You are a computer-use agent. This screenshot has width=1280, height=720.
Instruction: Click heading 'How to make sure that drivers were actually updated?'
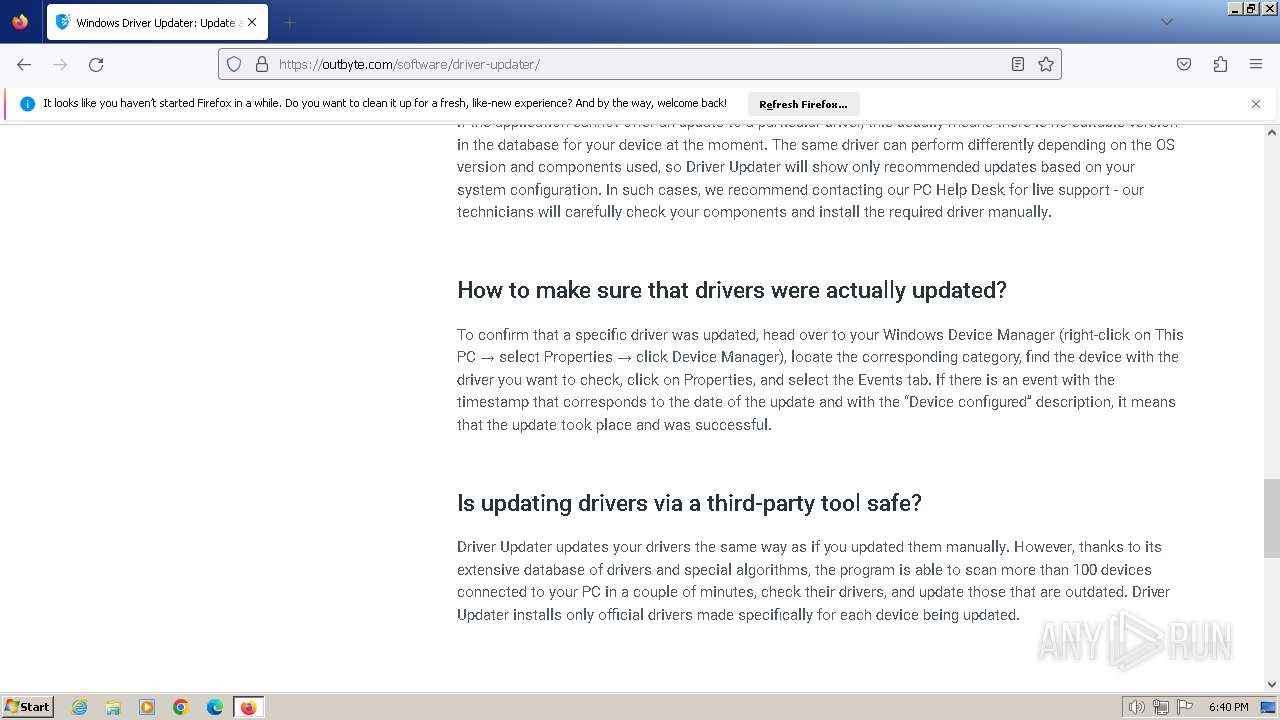tap(732, 290)
